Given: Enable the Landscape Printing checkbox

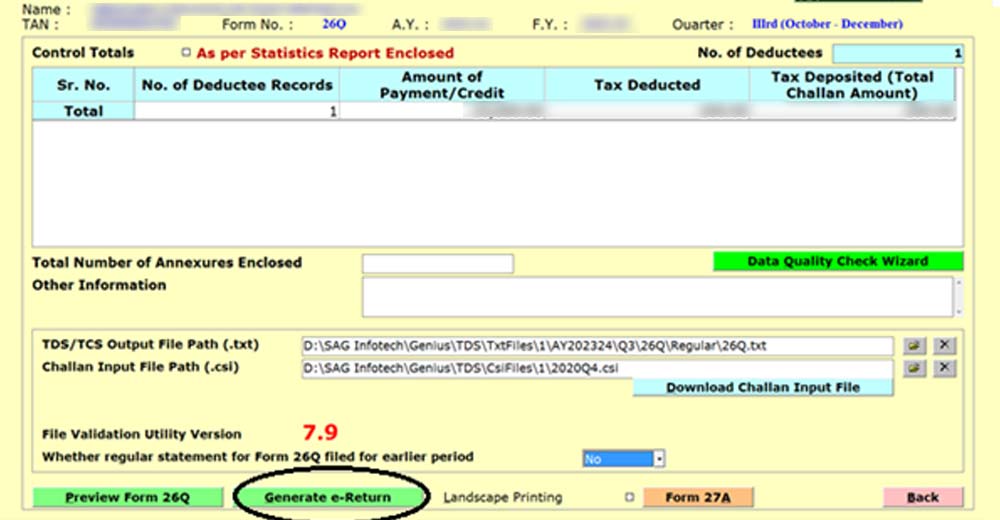Looking at the screenshot, I should (x=629, y=497).
